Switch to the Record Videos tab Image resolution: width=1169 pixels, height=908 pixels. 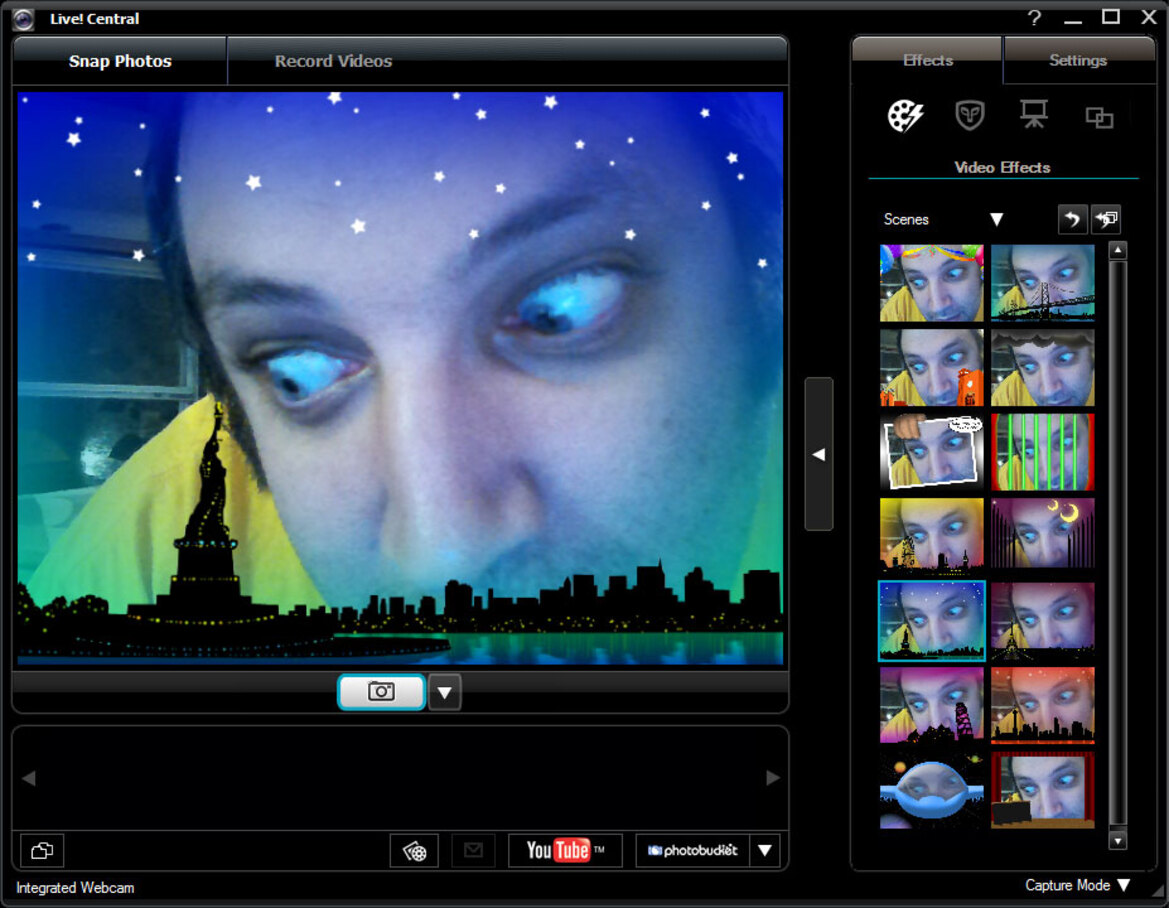333,61
